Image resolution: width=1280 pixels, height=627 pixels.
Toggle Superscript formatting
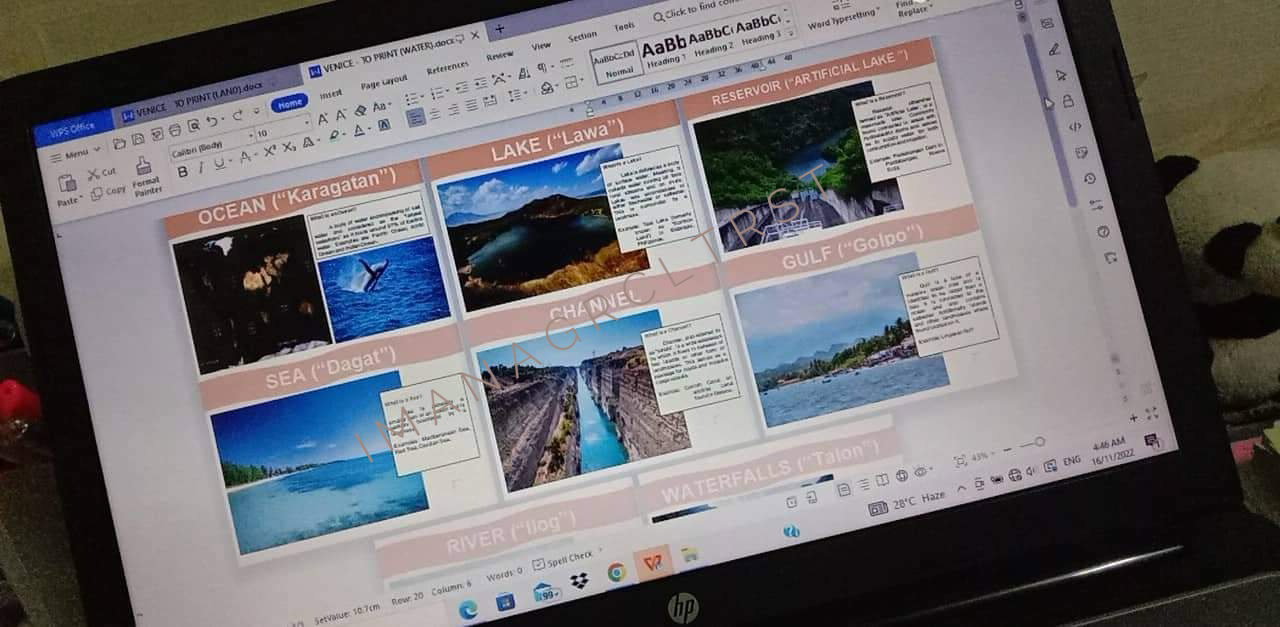coord(269,151)
